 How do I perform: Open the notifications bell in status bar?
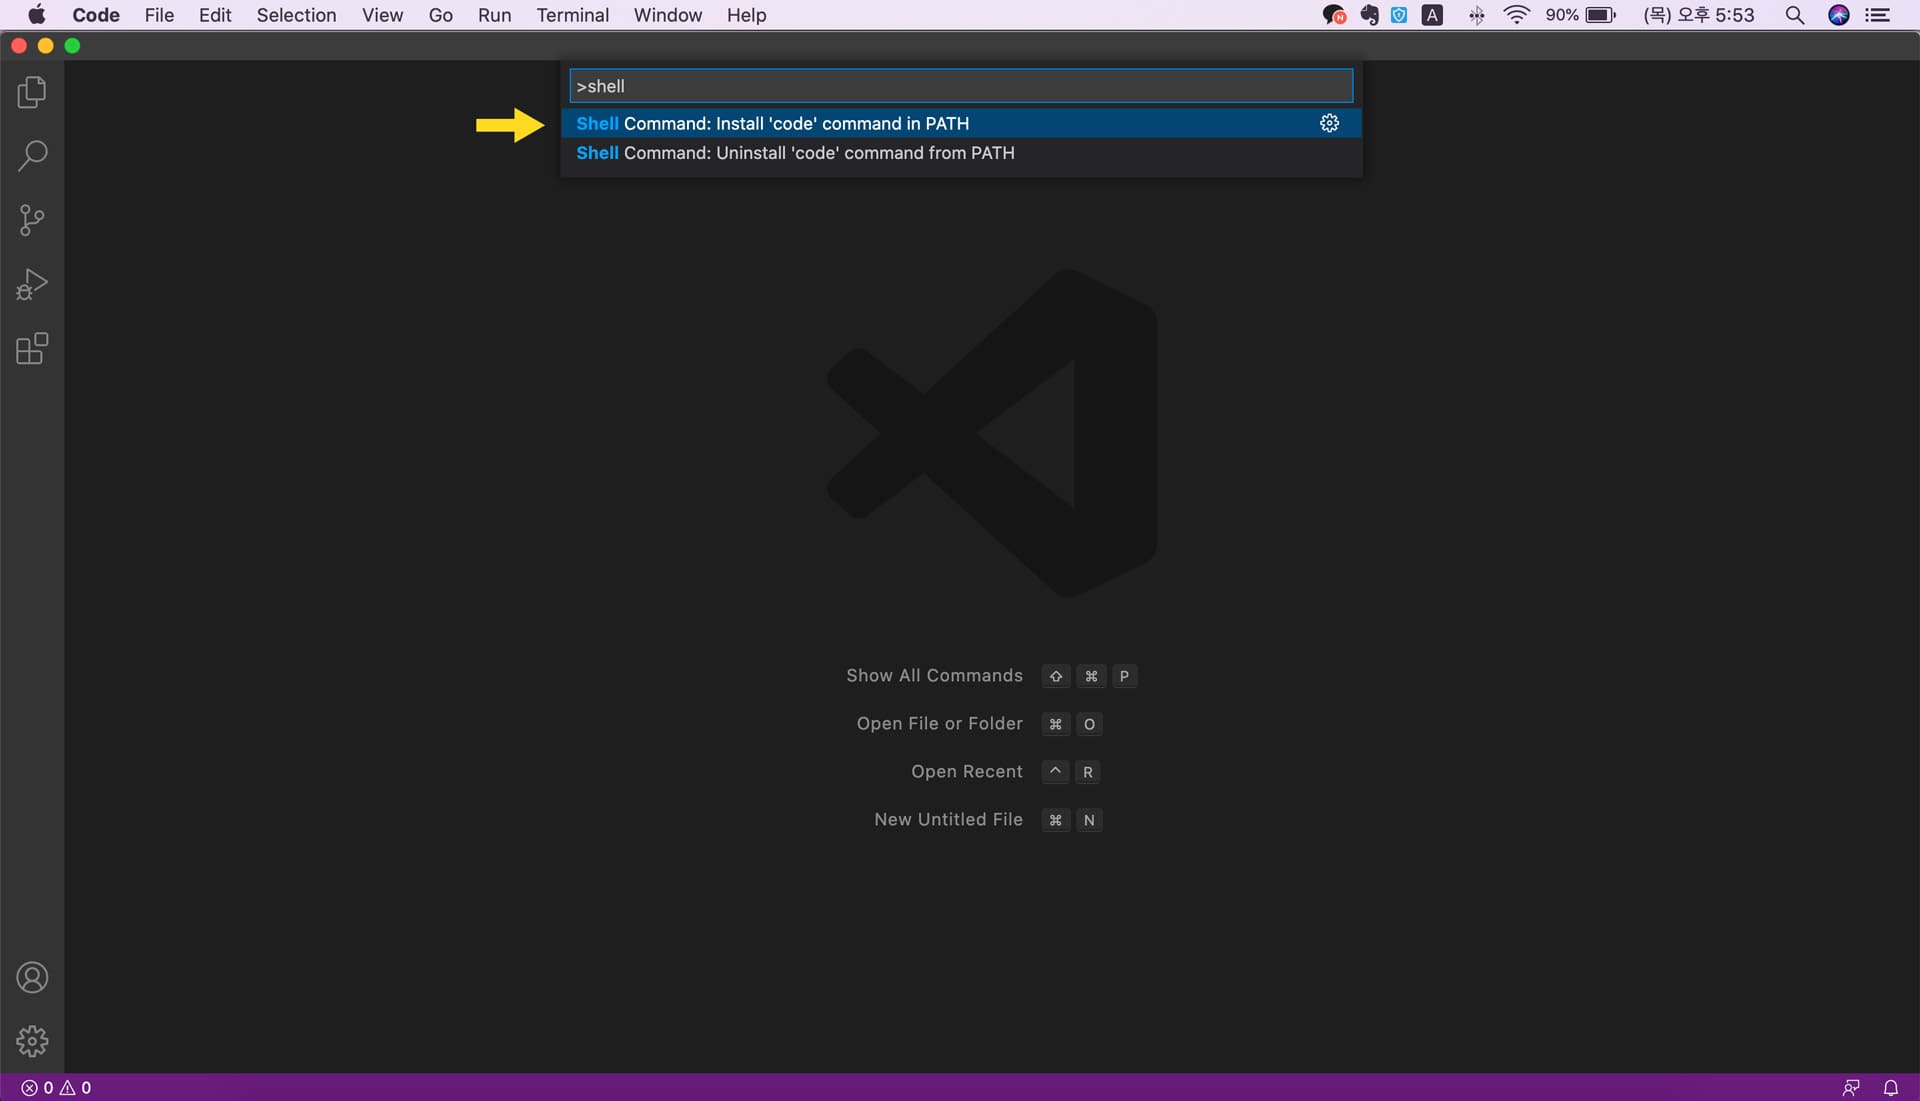click(1890, 1087)
